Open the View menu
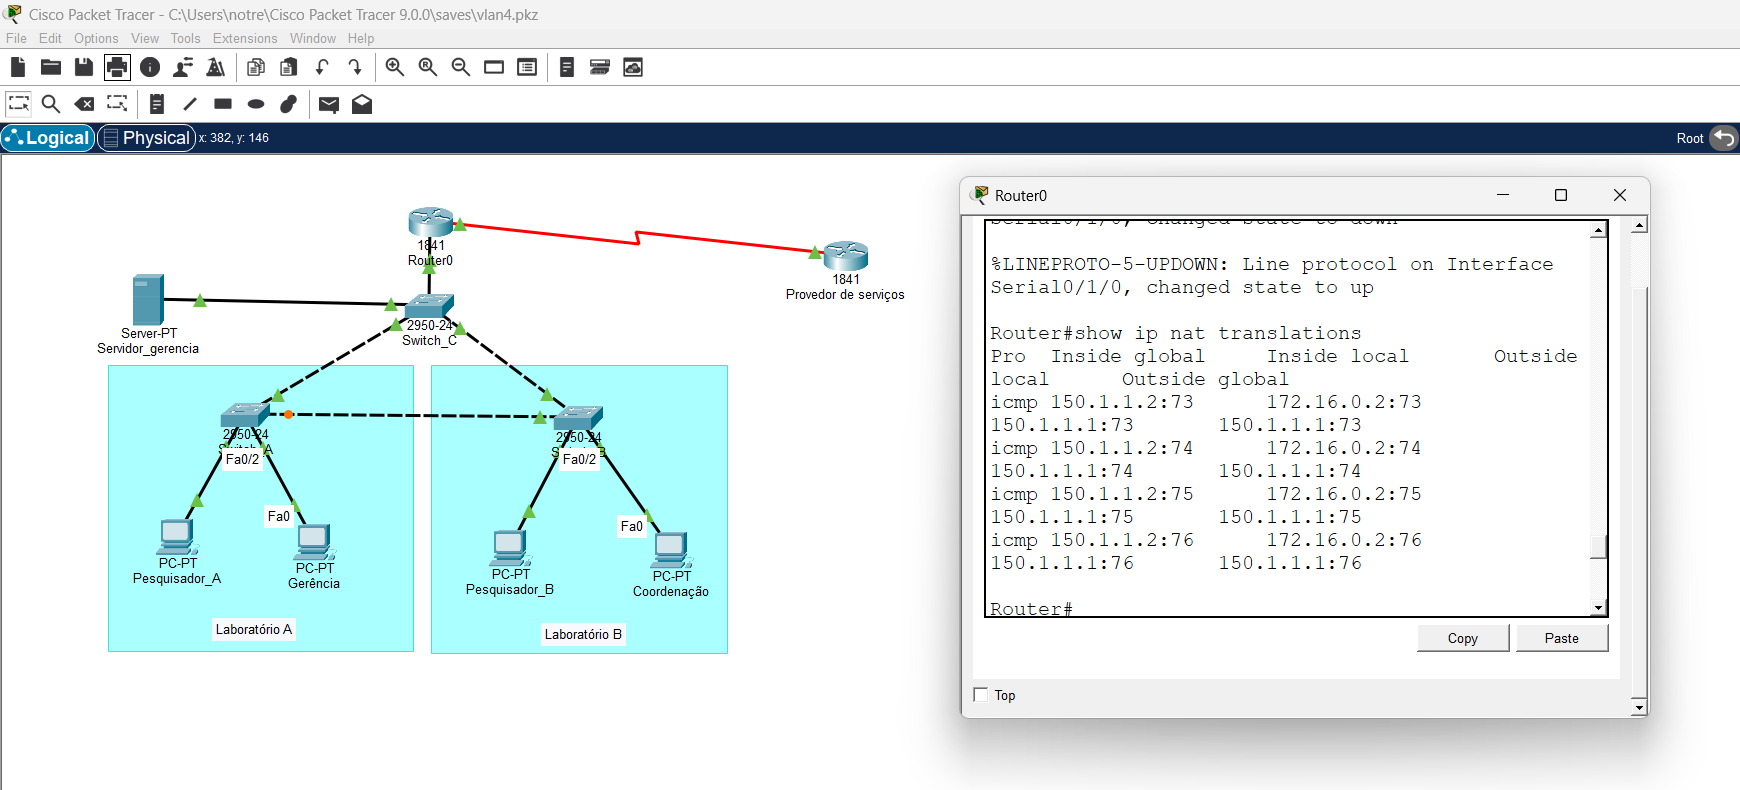 click(145, 38)
